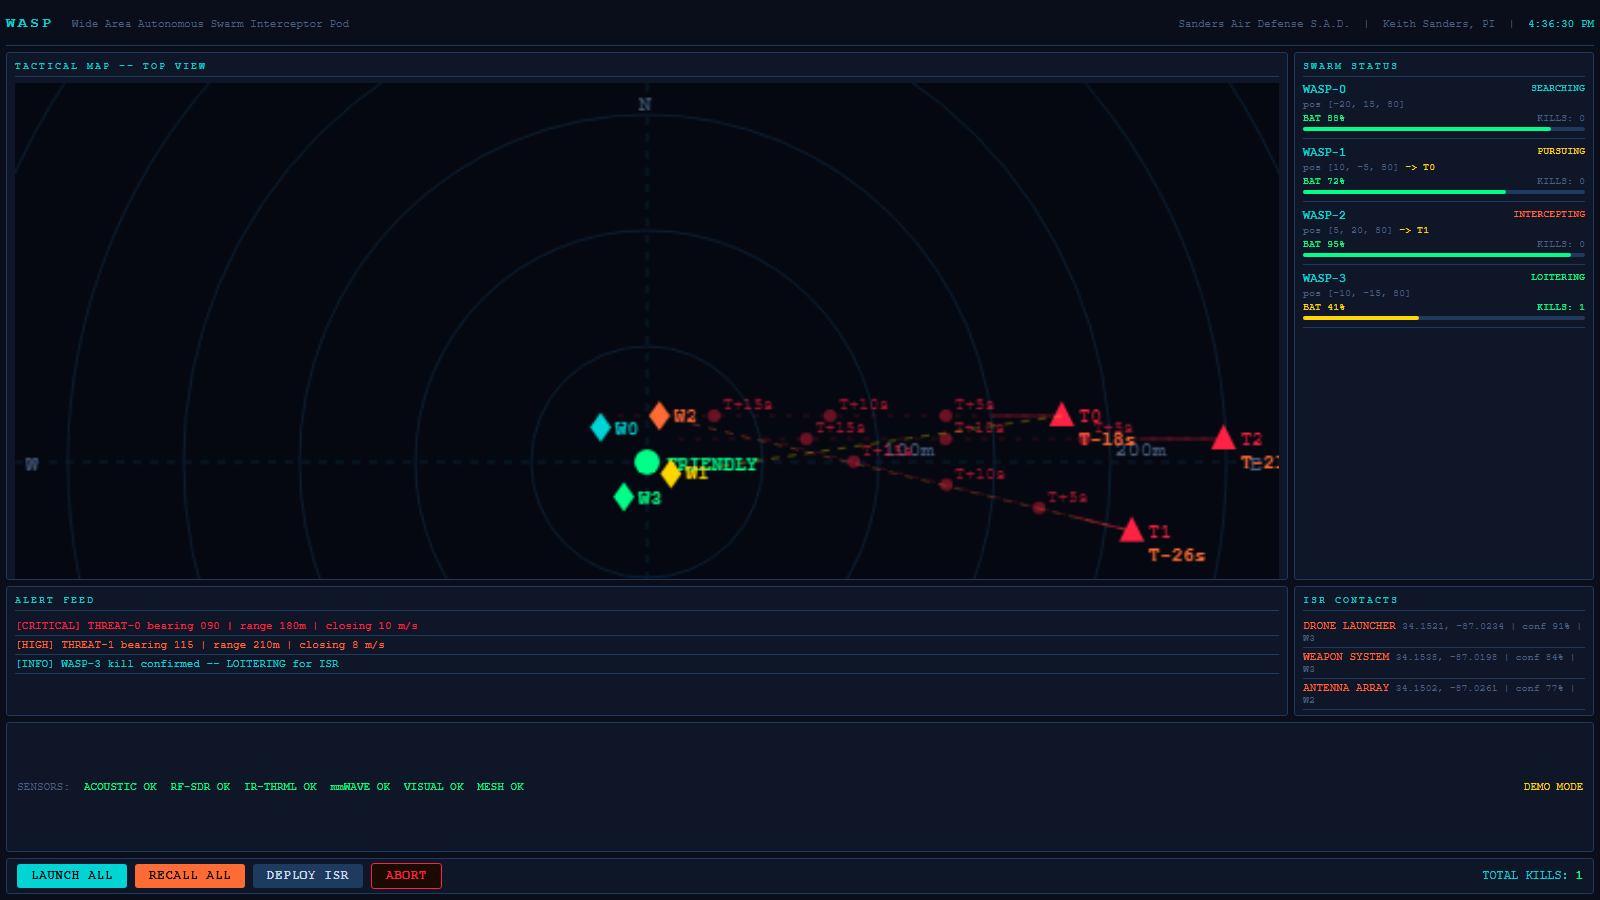Click the ISR CONTACTS panel heading
The image size is (1600, 900).
pos(1350,600)
